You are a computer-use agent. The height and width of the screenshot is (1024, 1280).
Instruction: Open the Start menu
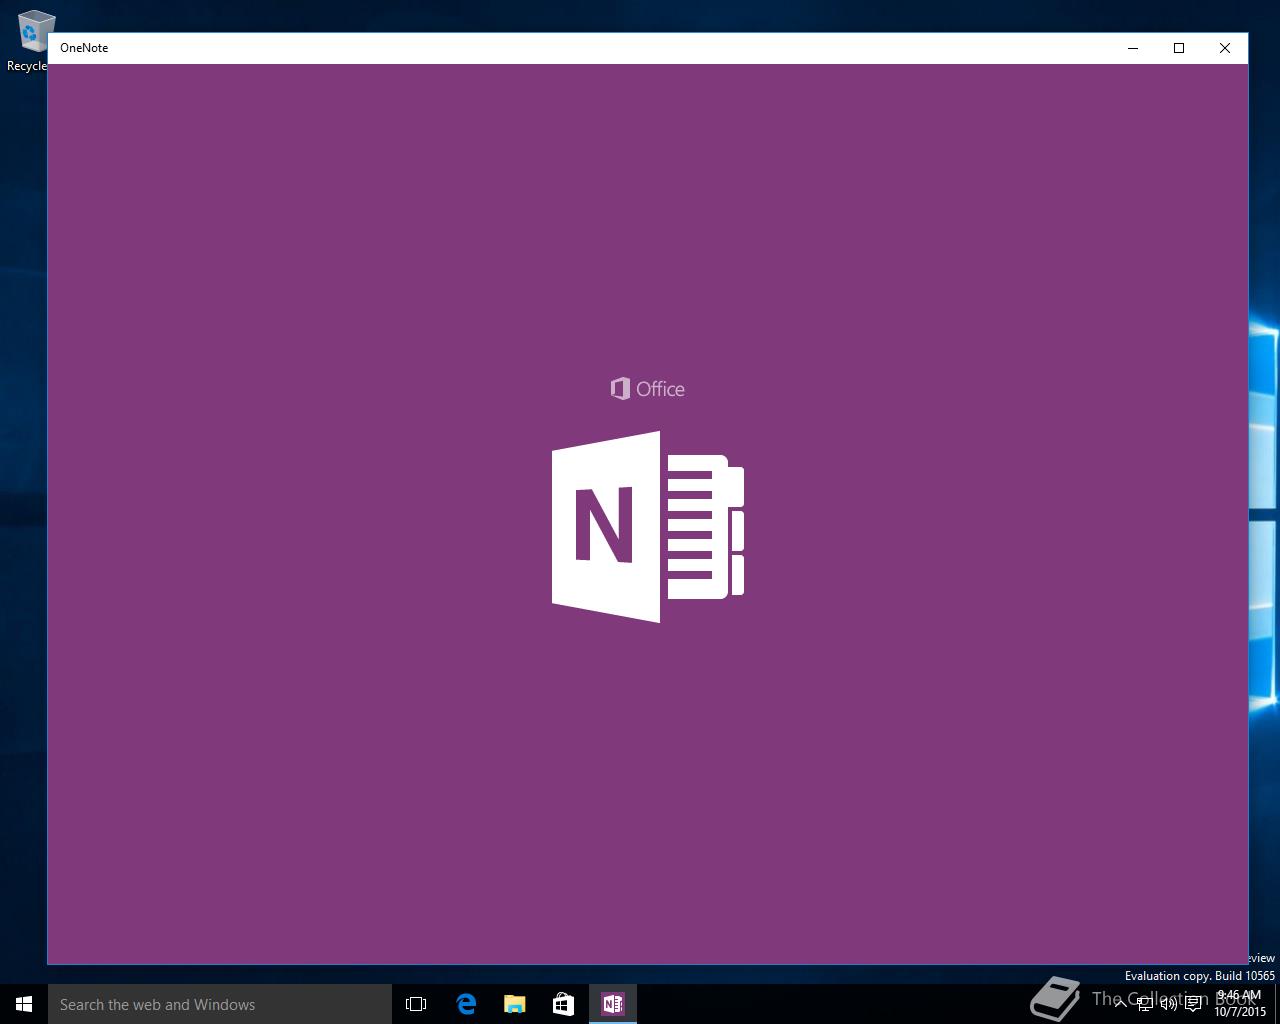click(x=24, y=1004)
